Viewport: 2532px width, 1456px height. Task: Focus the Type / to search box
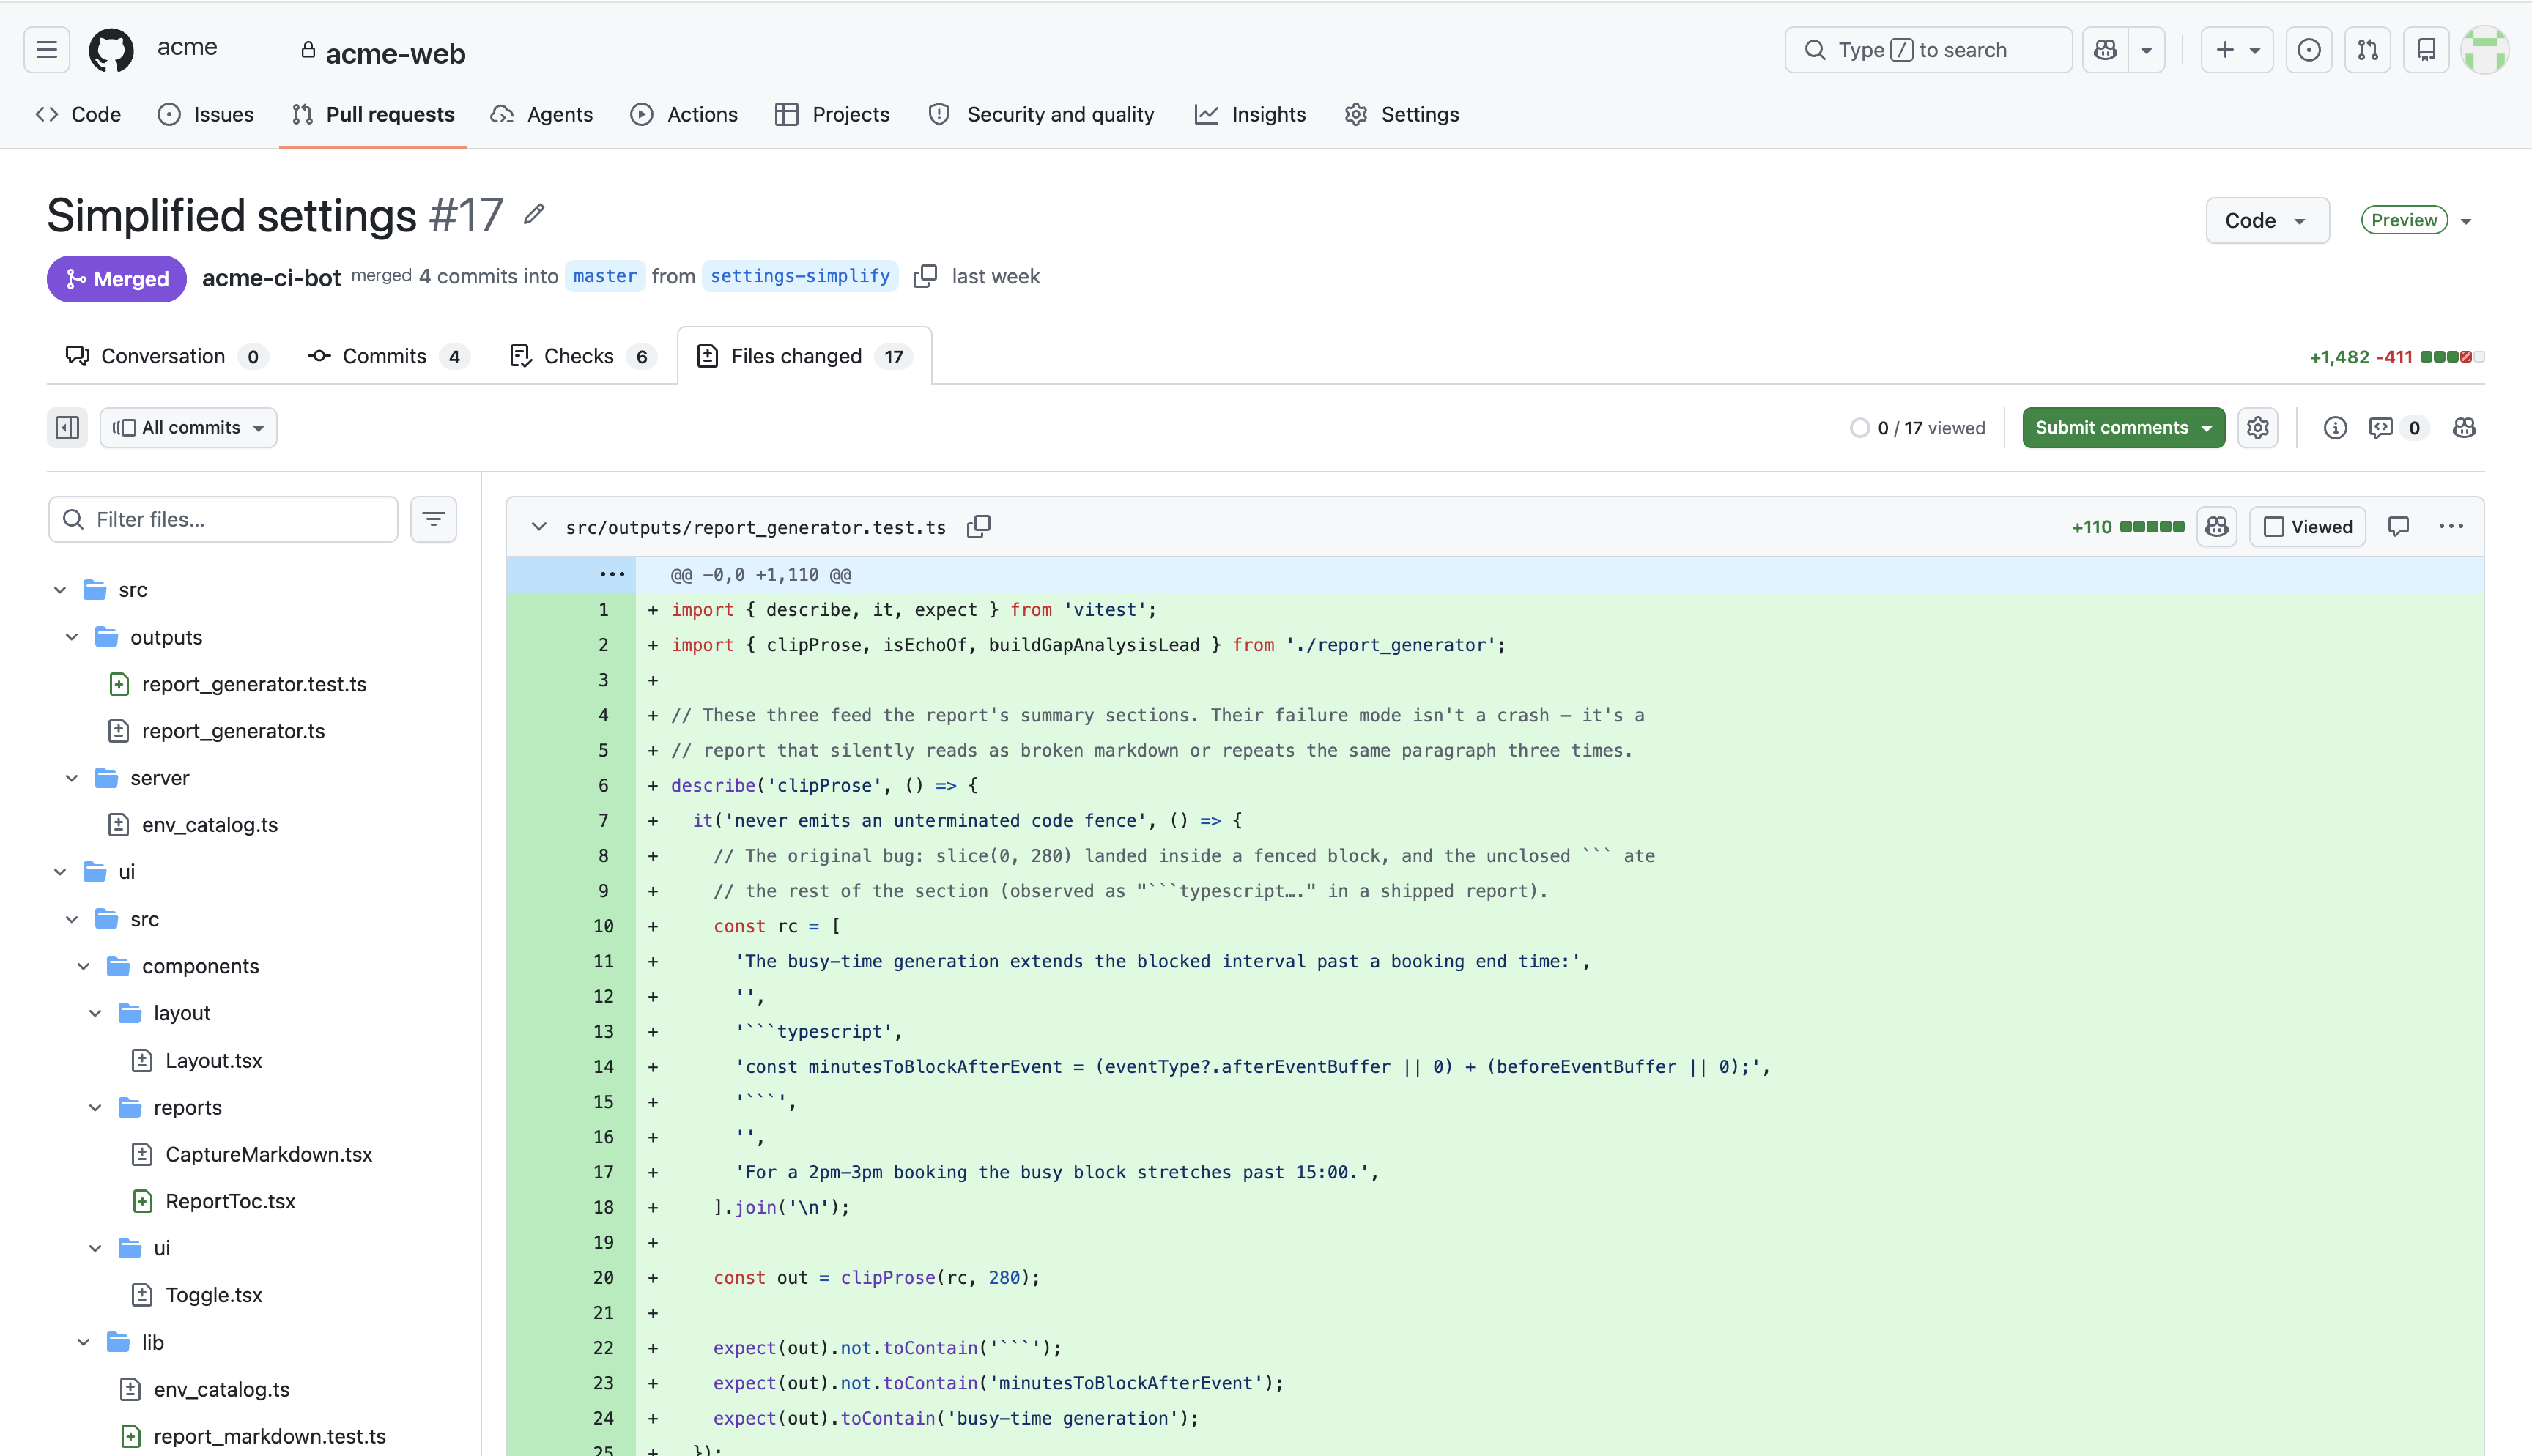pyautogui.click(x=1928, y=50)
